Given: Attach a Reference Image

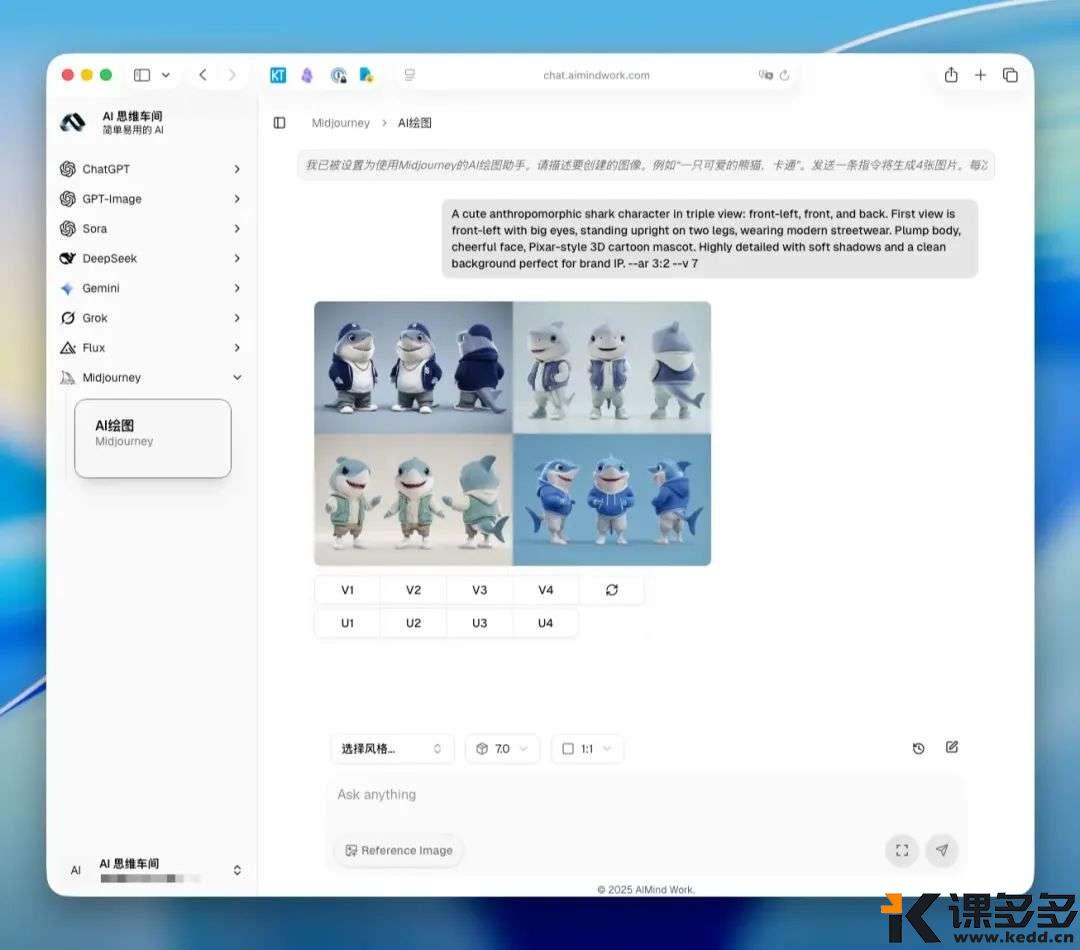Looking at the screenshot, I should click(x=398, y=850).
